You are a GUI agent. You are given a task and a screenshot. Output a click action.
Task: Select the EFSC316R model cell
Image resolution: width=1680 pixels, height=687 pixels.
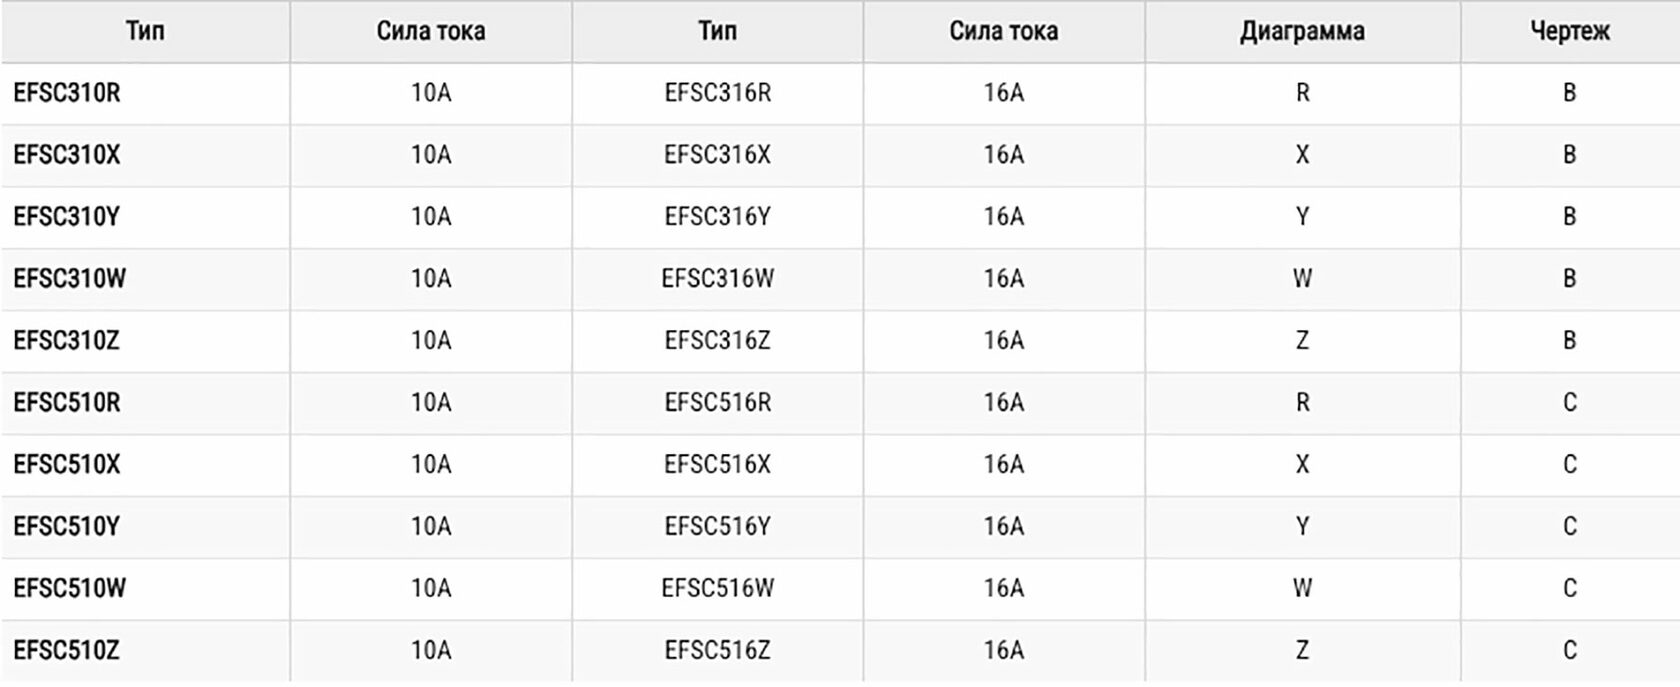coord(717,93)
